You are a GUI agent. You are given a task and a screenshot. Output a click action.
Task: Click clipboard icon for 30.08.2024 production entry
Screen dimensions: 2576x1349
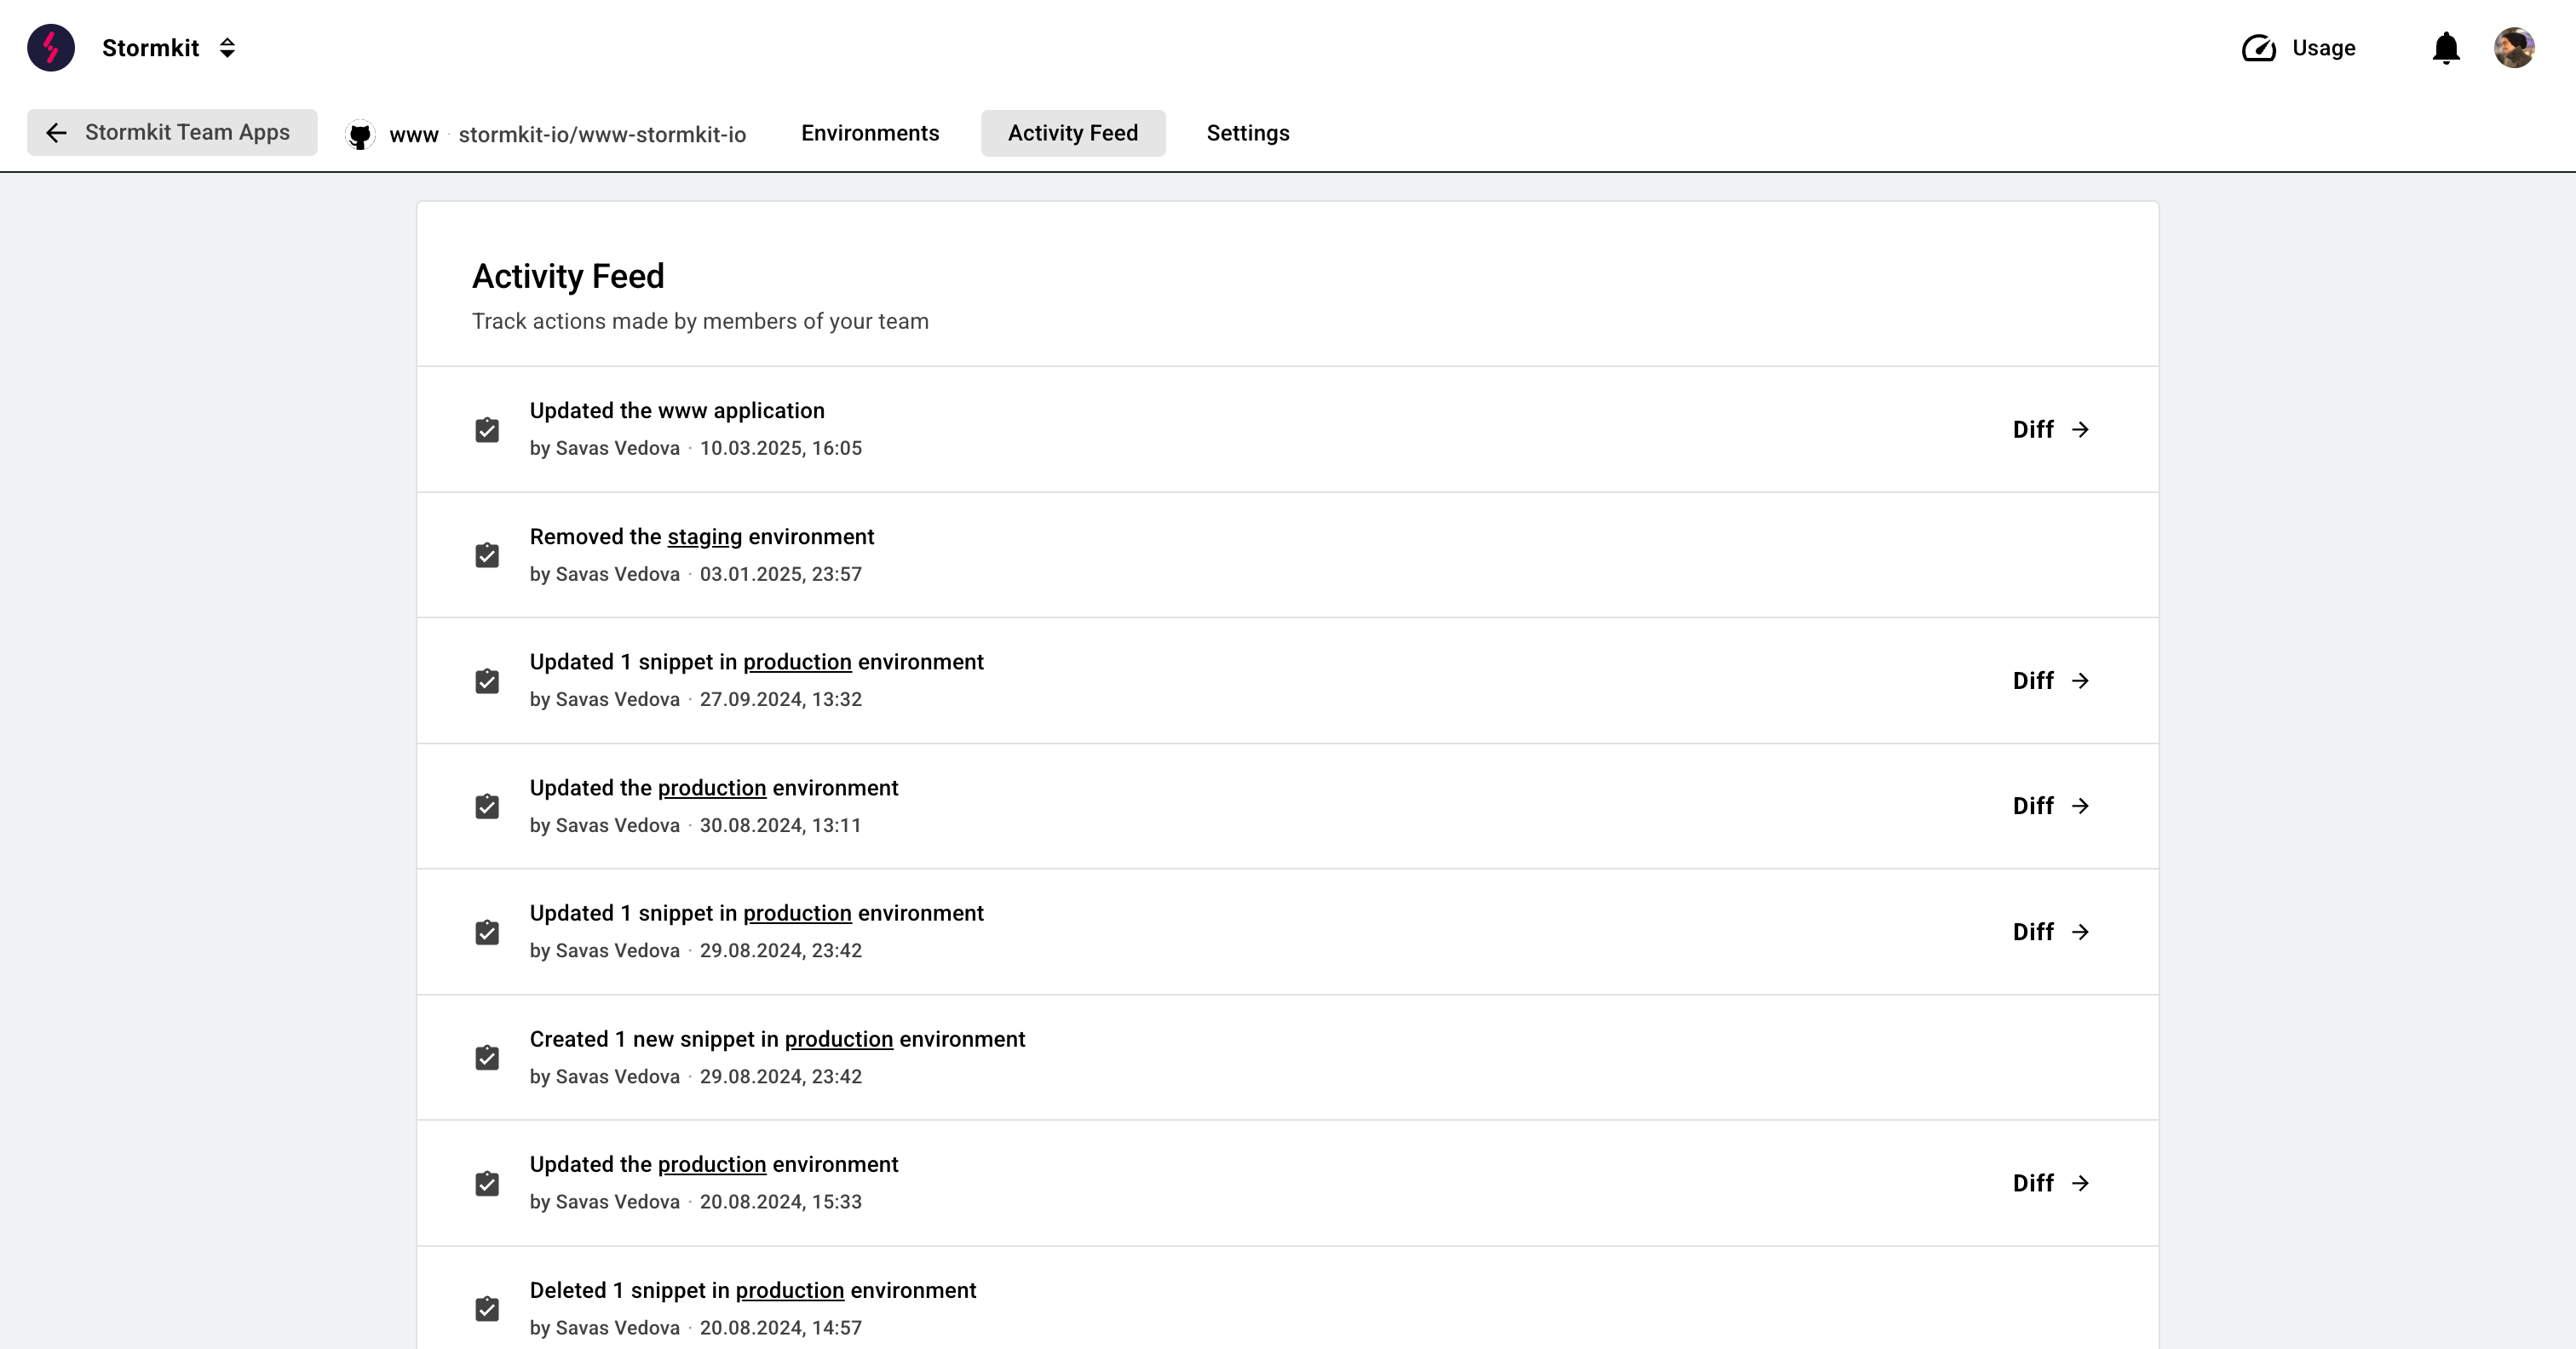coord(487,806)
